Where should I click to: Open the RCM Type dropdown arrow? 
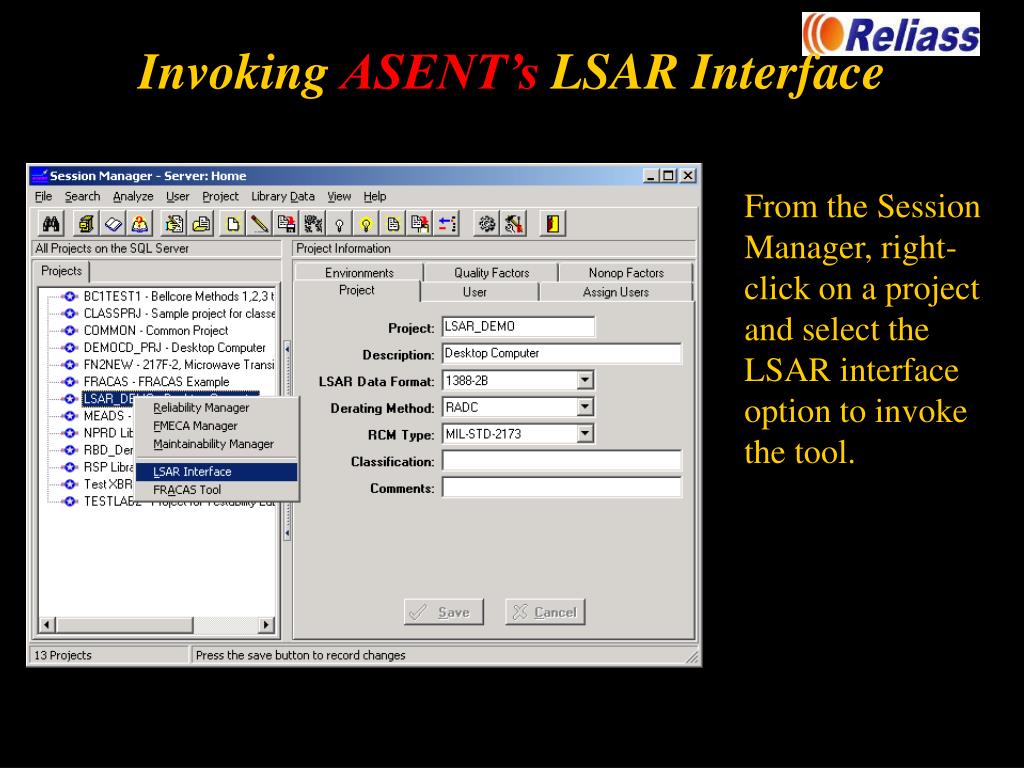pos(585,434)
